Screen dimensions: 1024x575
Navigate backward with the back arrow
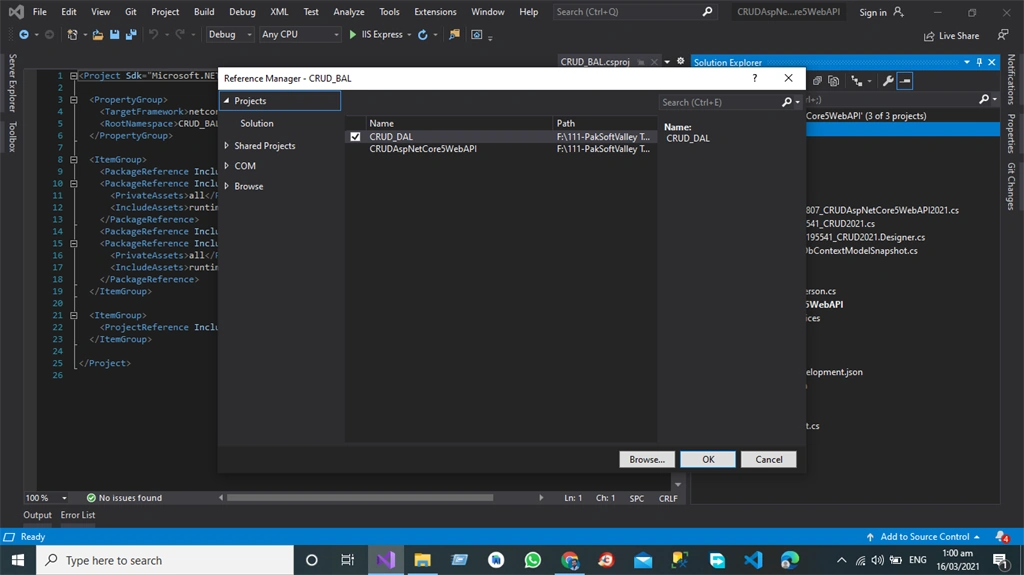click(24, 35)
